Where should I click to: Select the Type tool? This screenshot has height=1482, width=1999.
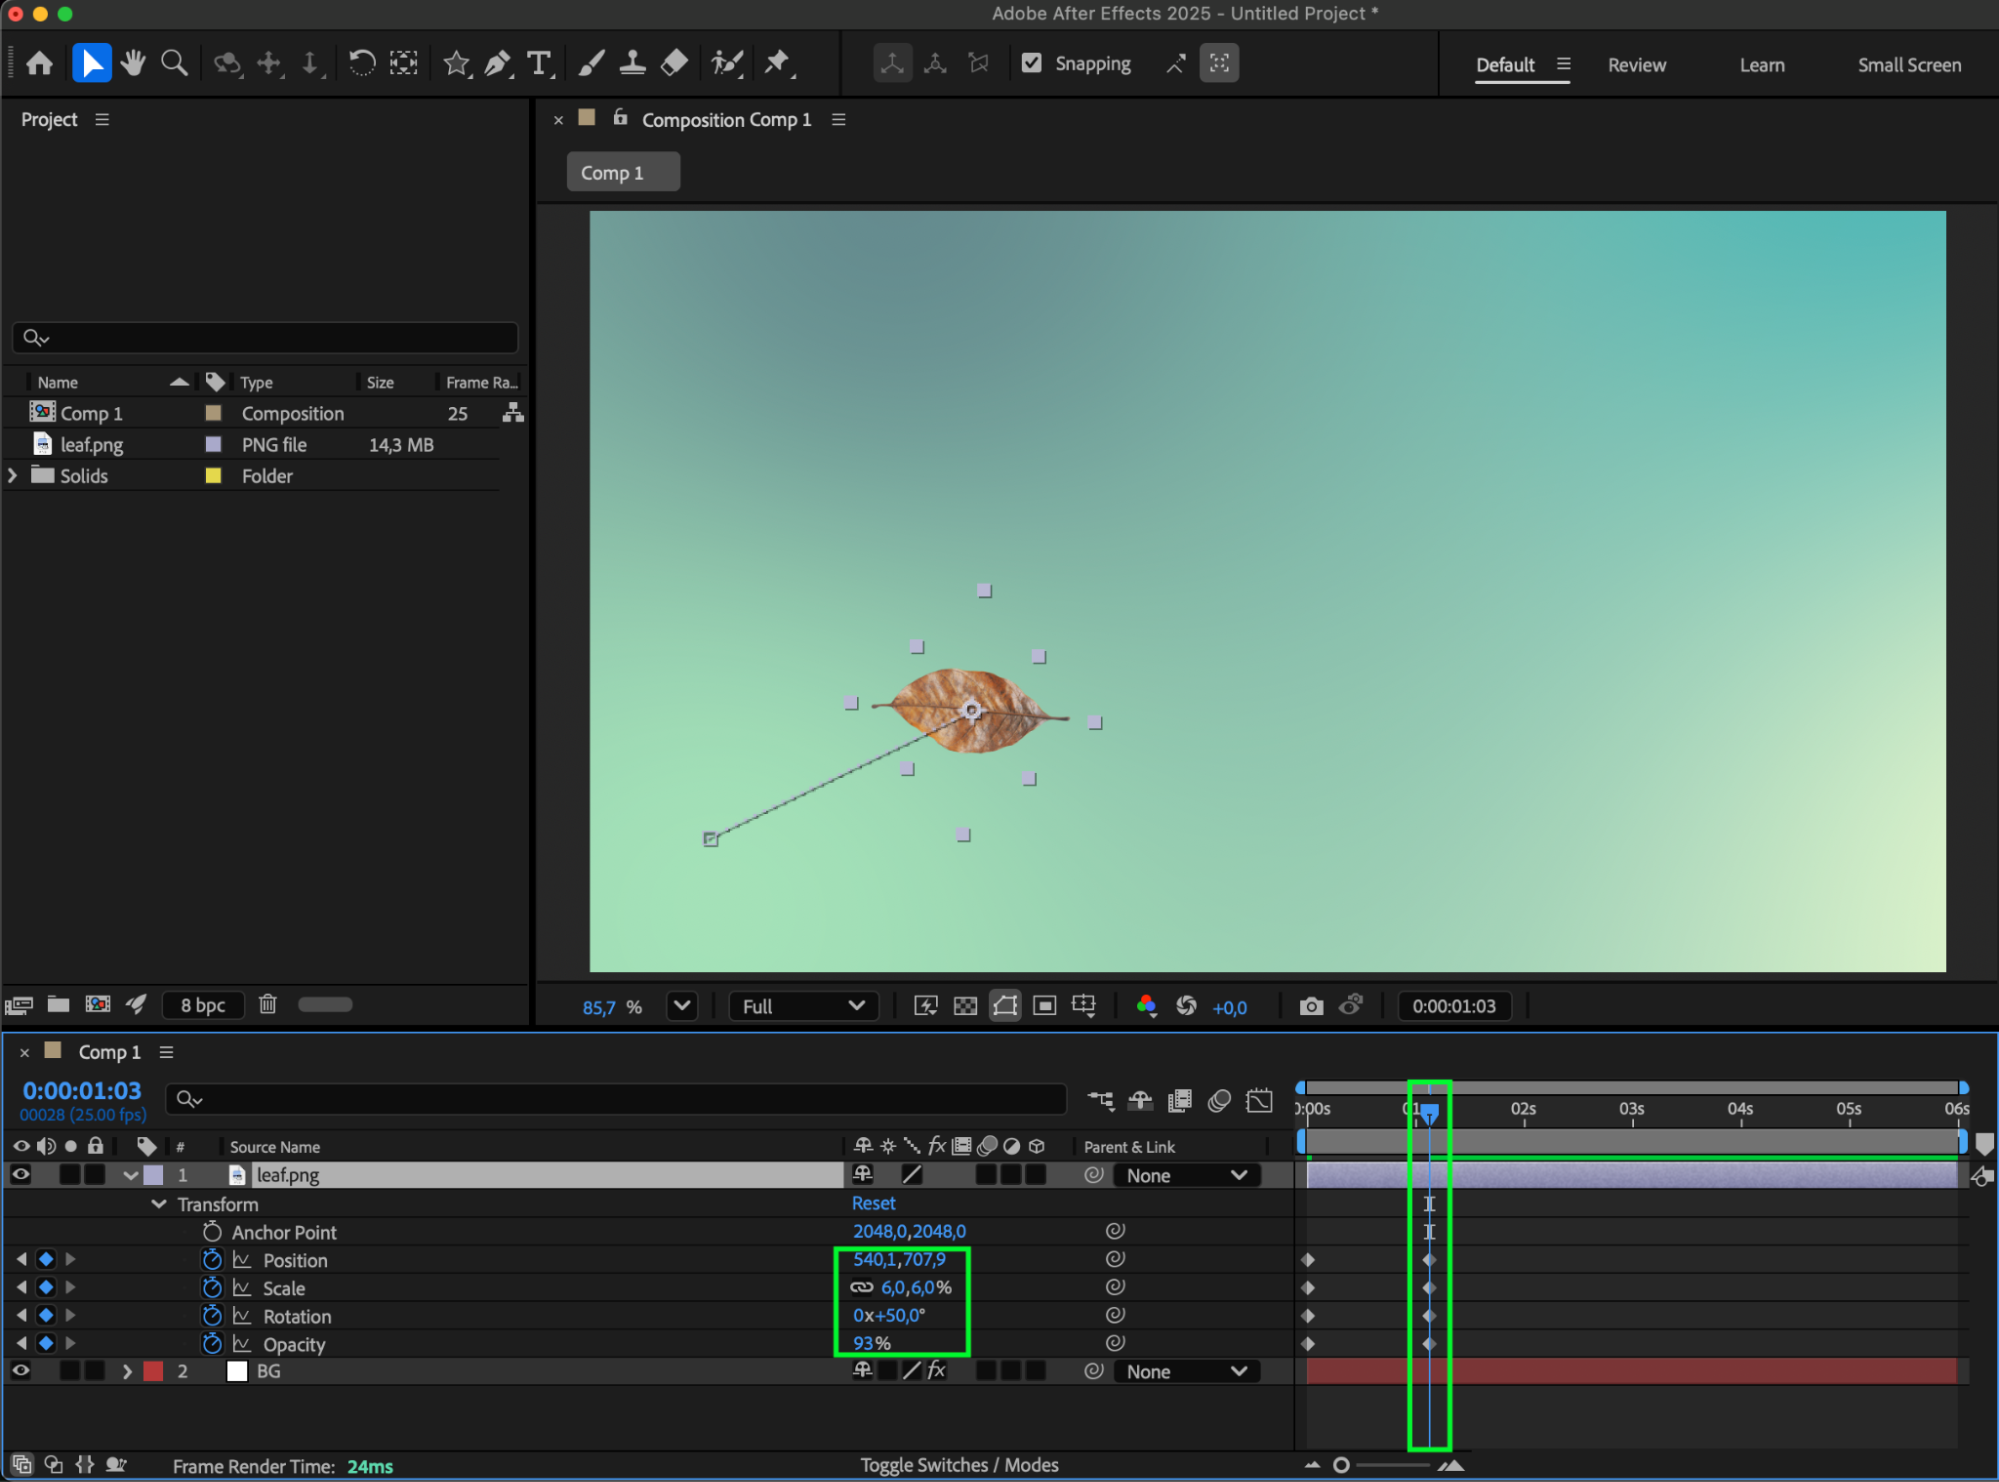tap(539, 64)
